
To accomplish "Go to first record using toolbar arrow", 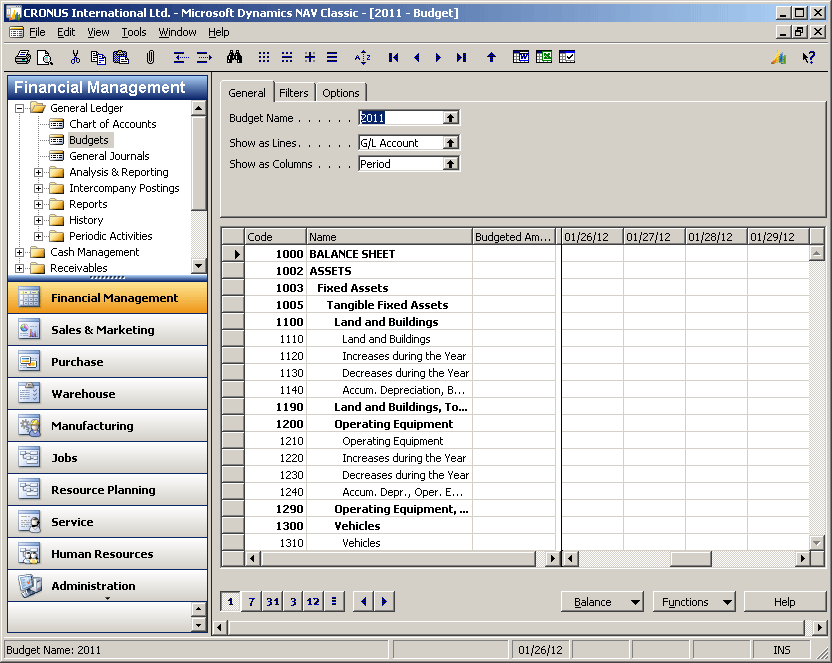I will (x=393, y=57).
